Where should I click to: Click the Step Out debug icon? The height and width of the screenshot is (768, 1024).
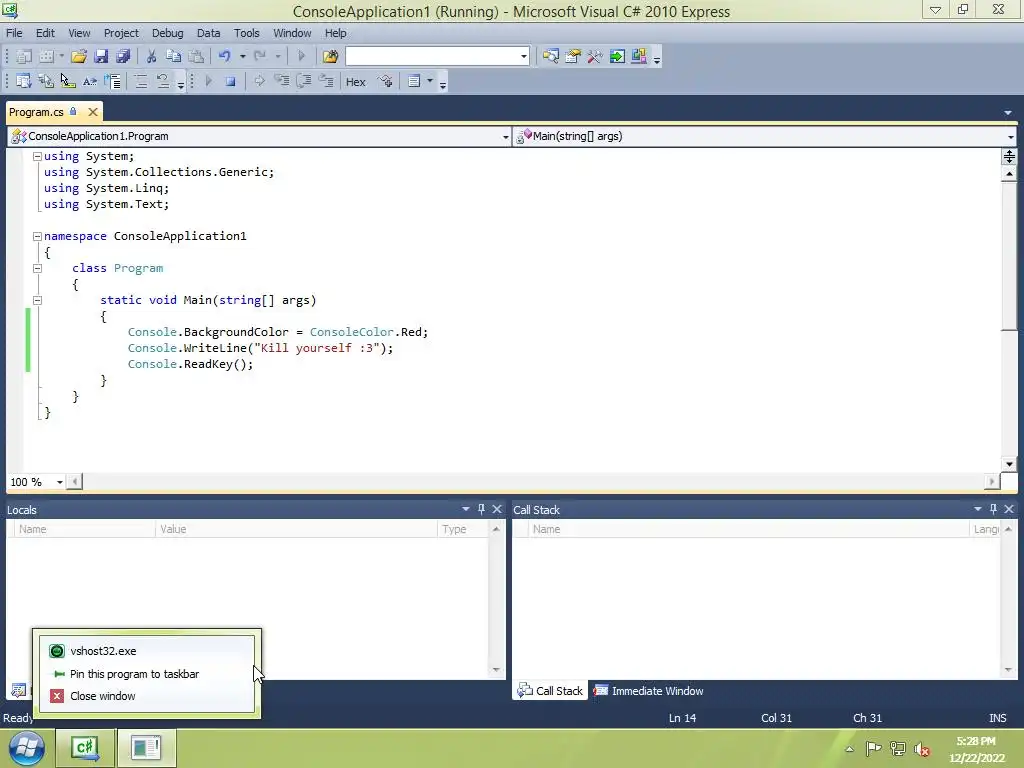pos(326,82)
